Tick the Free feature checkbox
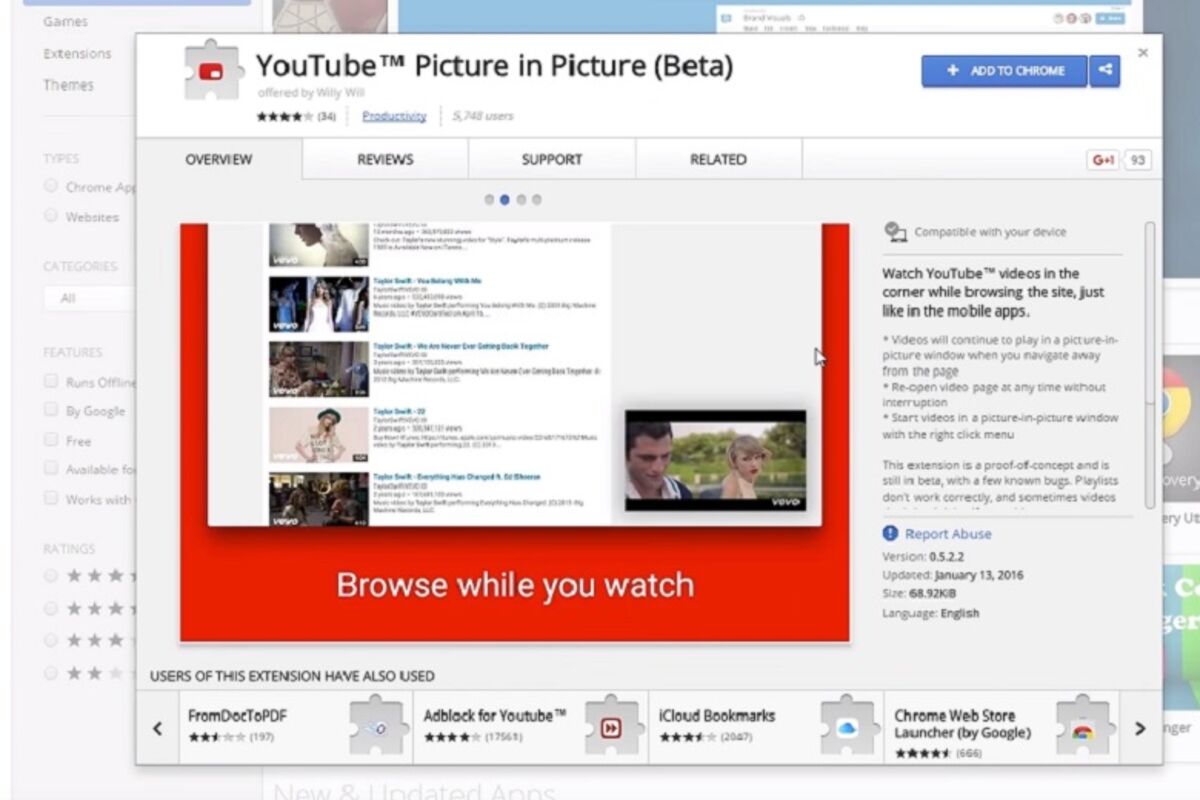1200x800 pixels. click(51, 440)
